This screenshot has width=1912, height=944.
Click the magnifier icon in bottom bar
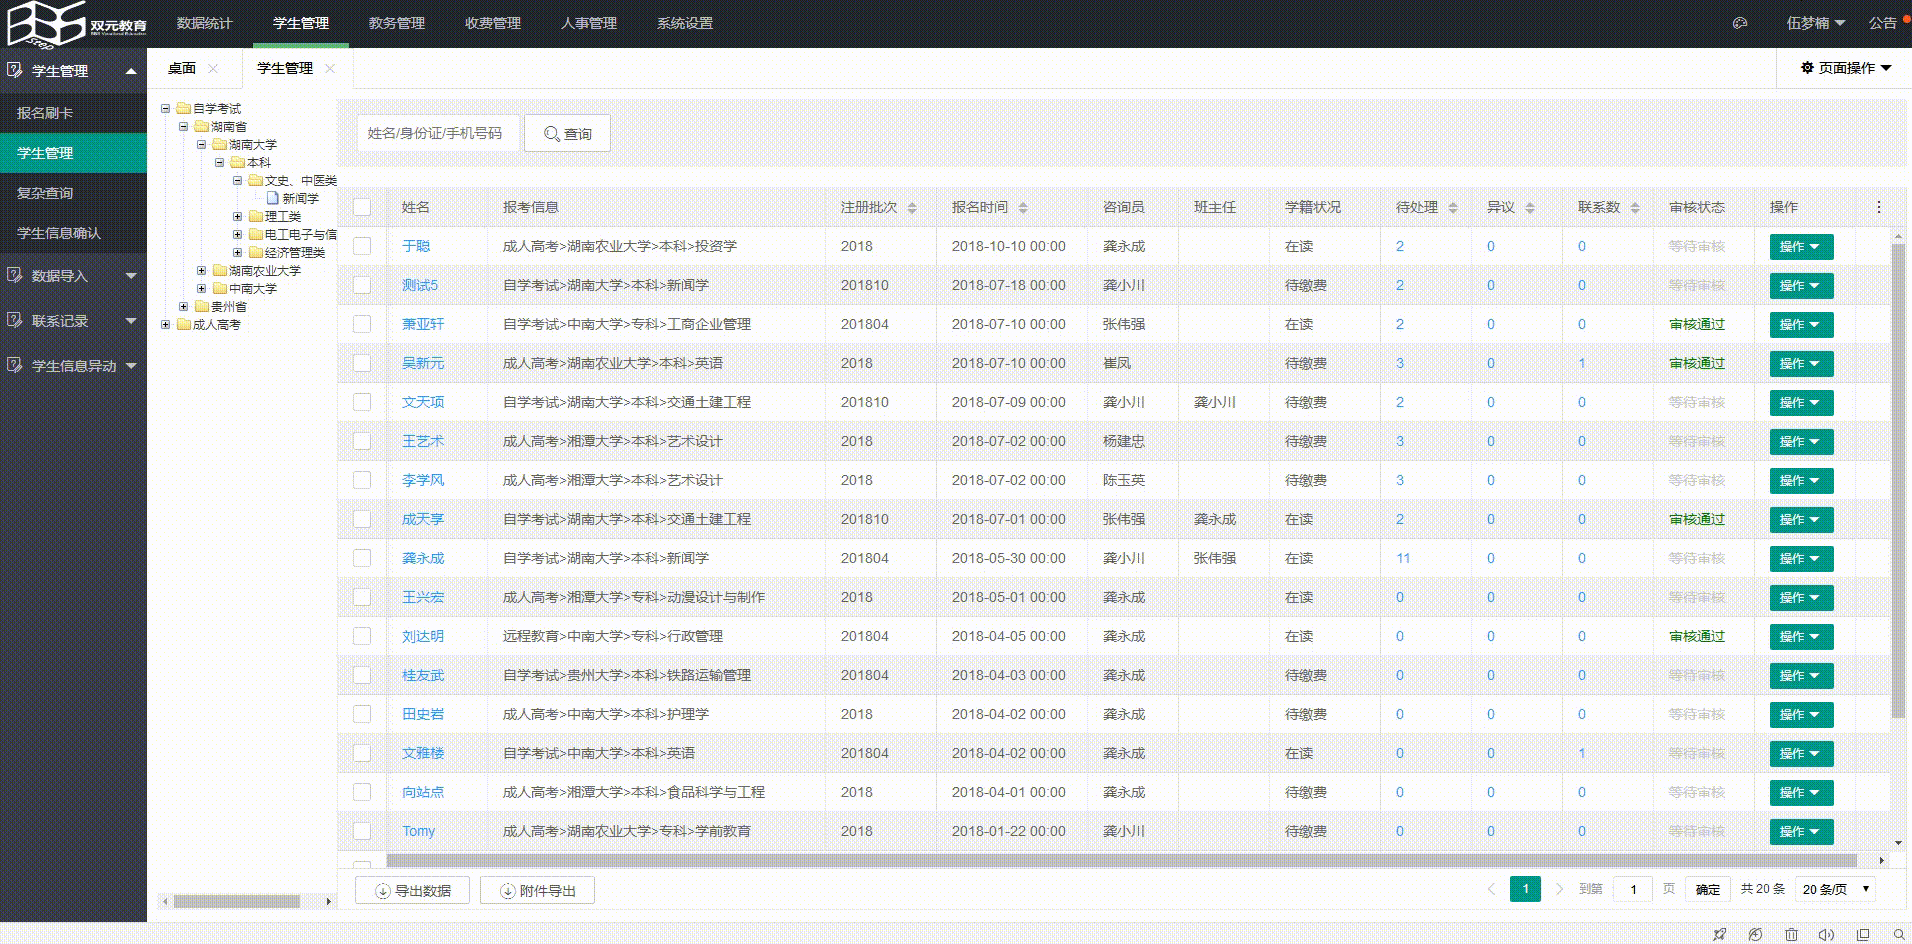1898,934
